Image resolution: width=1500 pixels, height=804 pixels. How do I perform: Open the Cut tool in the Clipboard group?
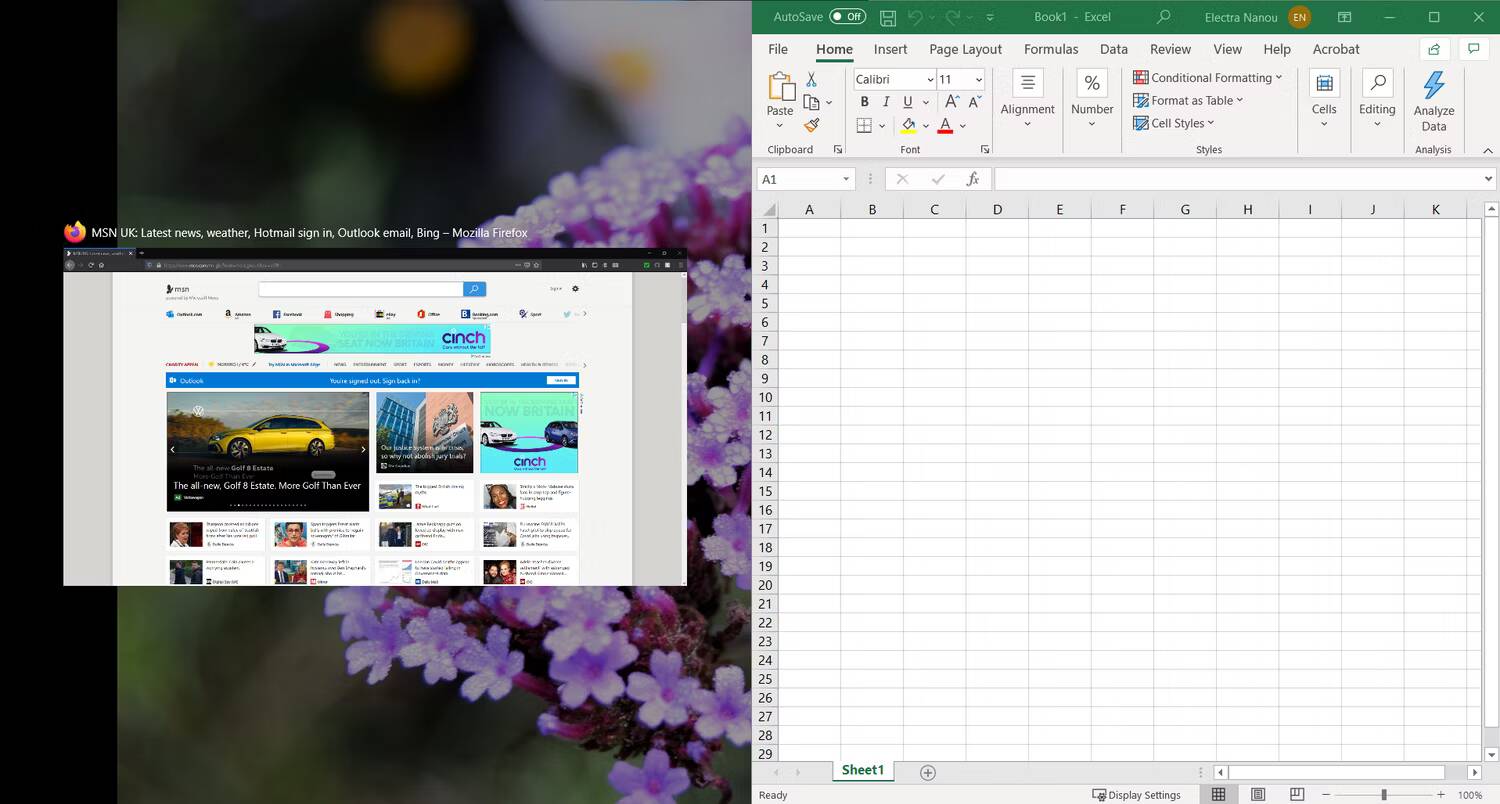(811, 78)
